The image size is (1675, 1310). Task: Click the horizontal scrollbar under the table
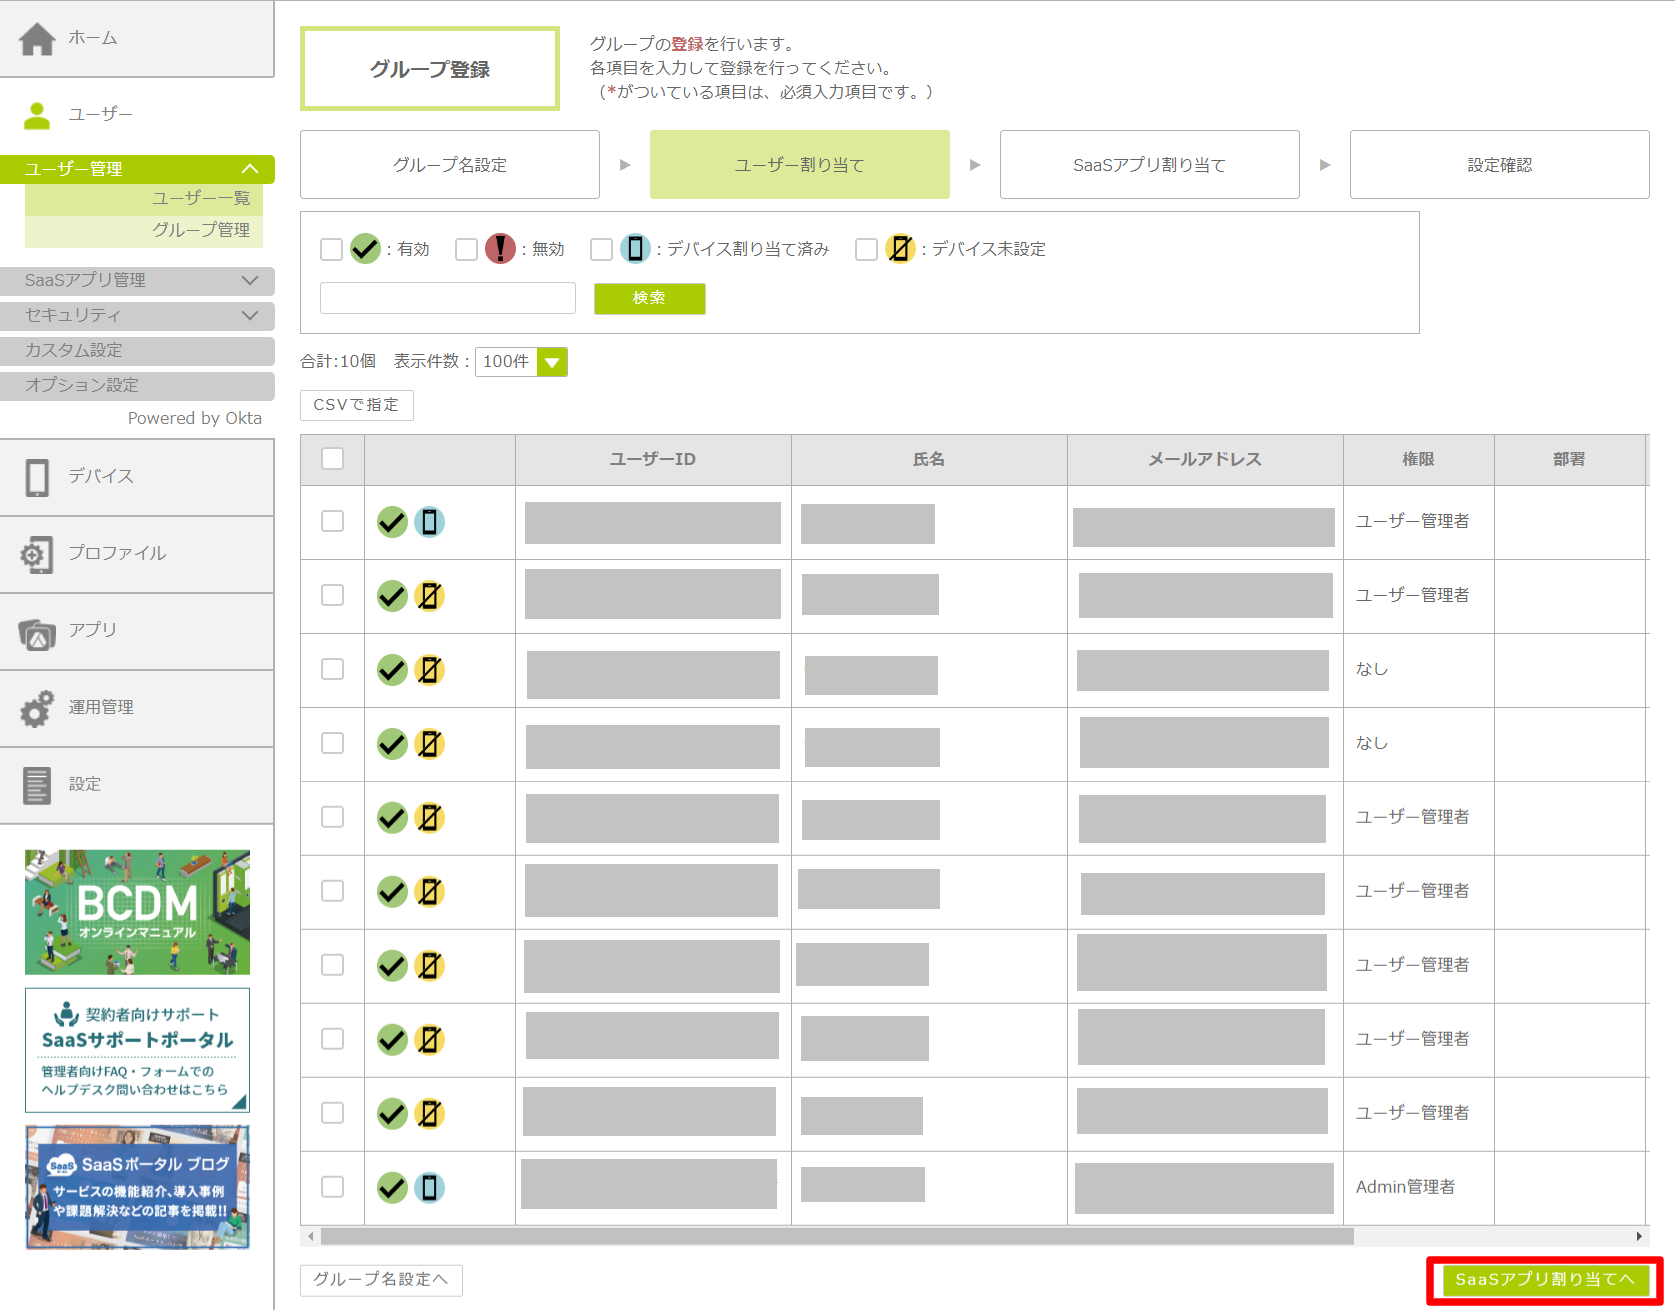[x=836, y=1237]
